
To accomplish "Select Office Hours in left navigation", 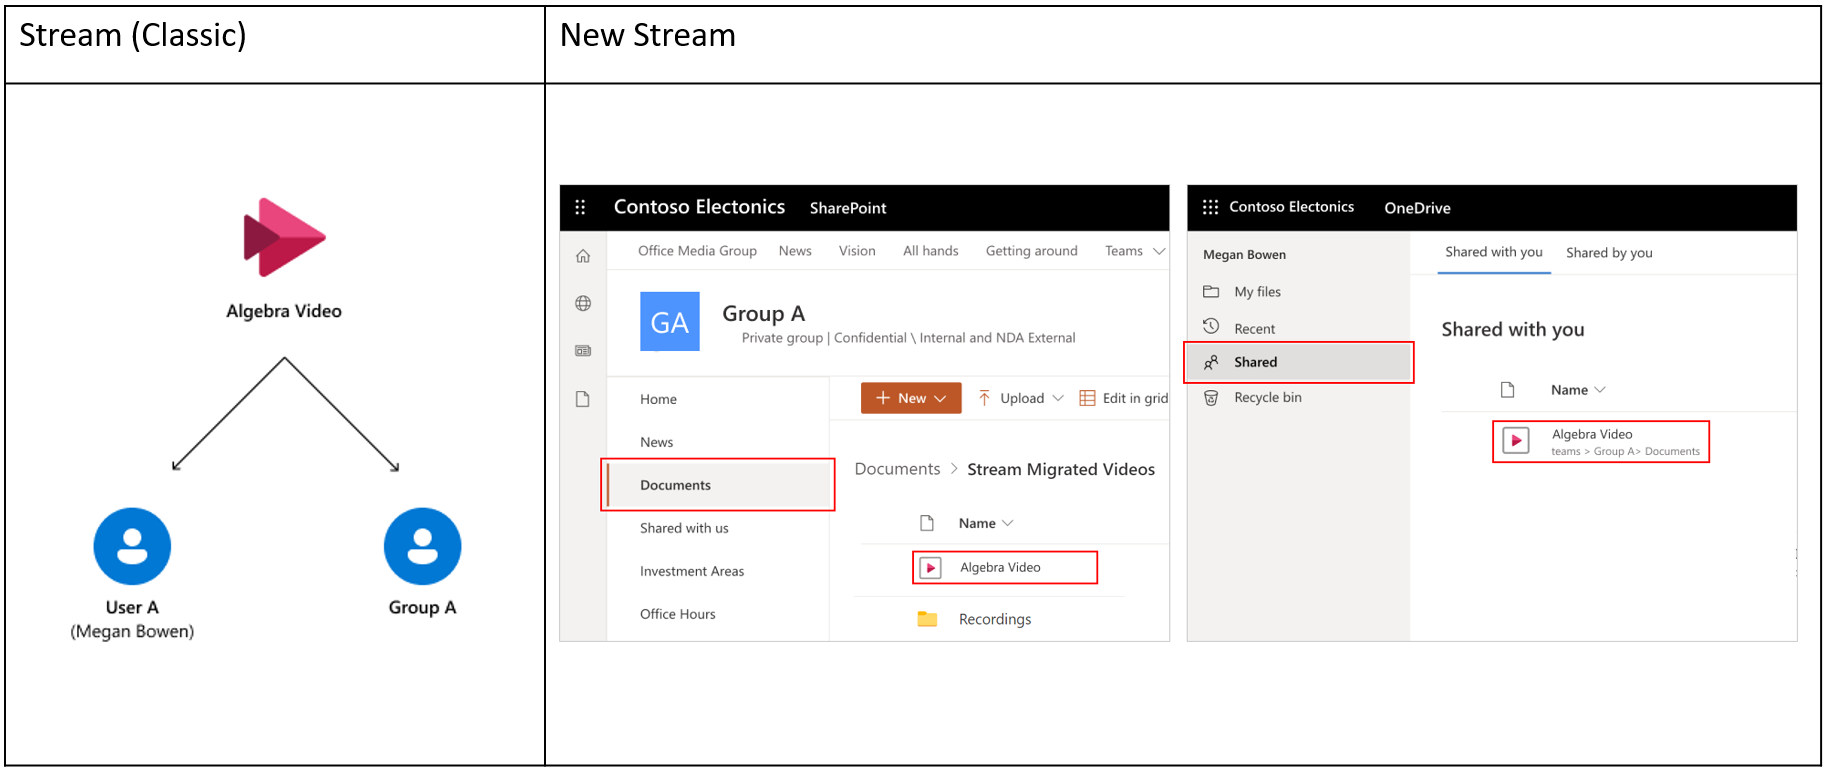I will tap(678, 614).
